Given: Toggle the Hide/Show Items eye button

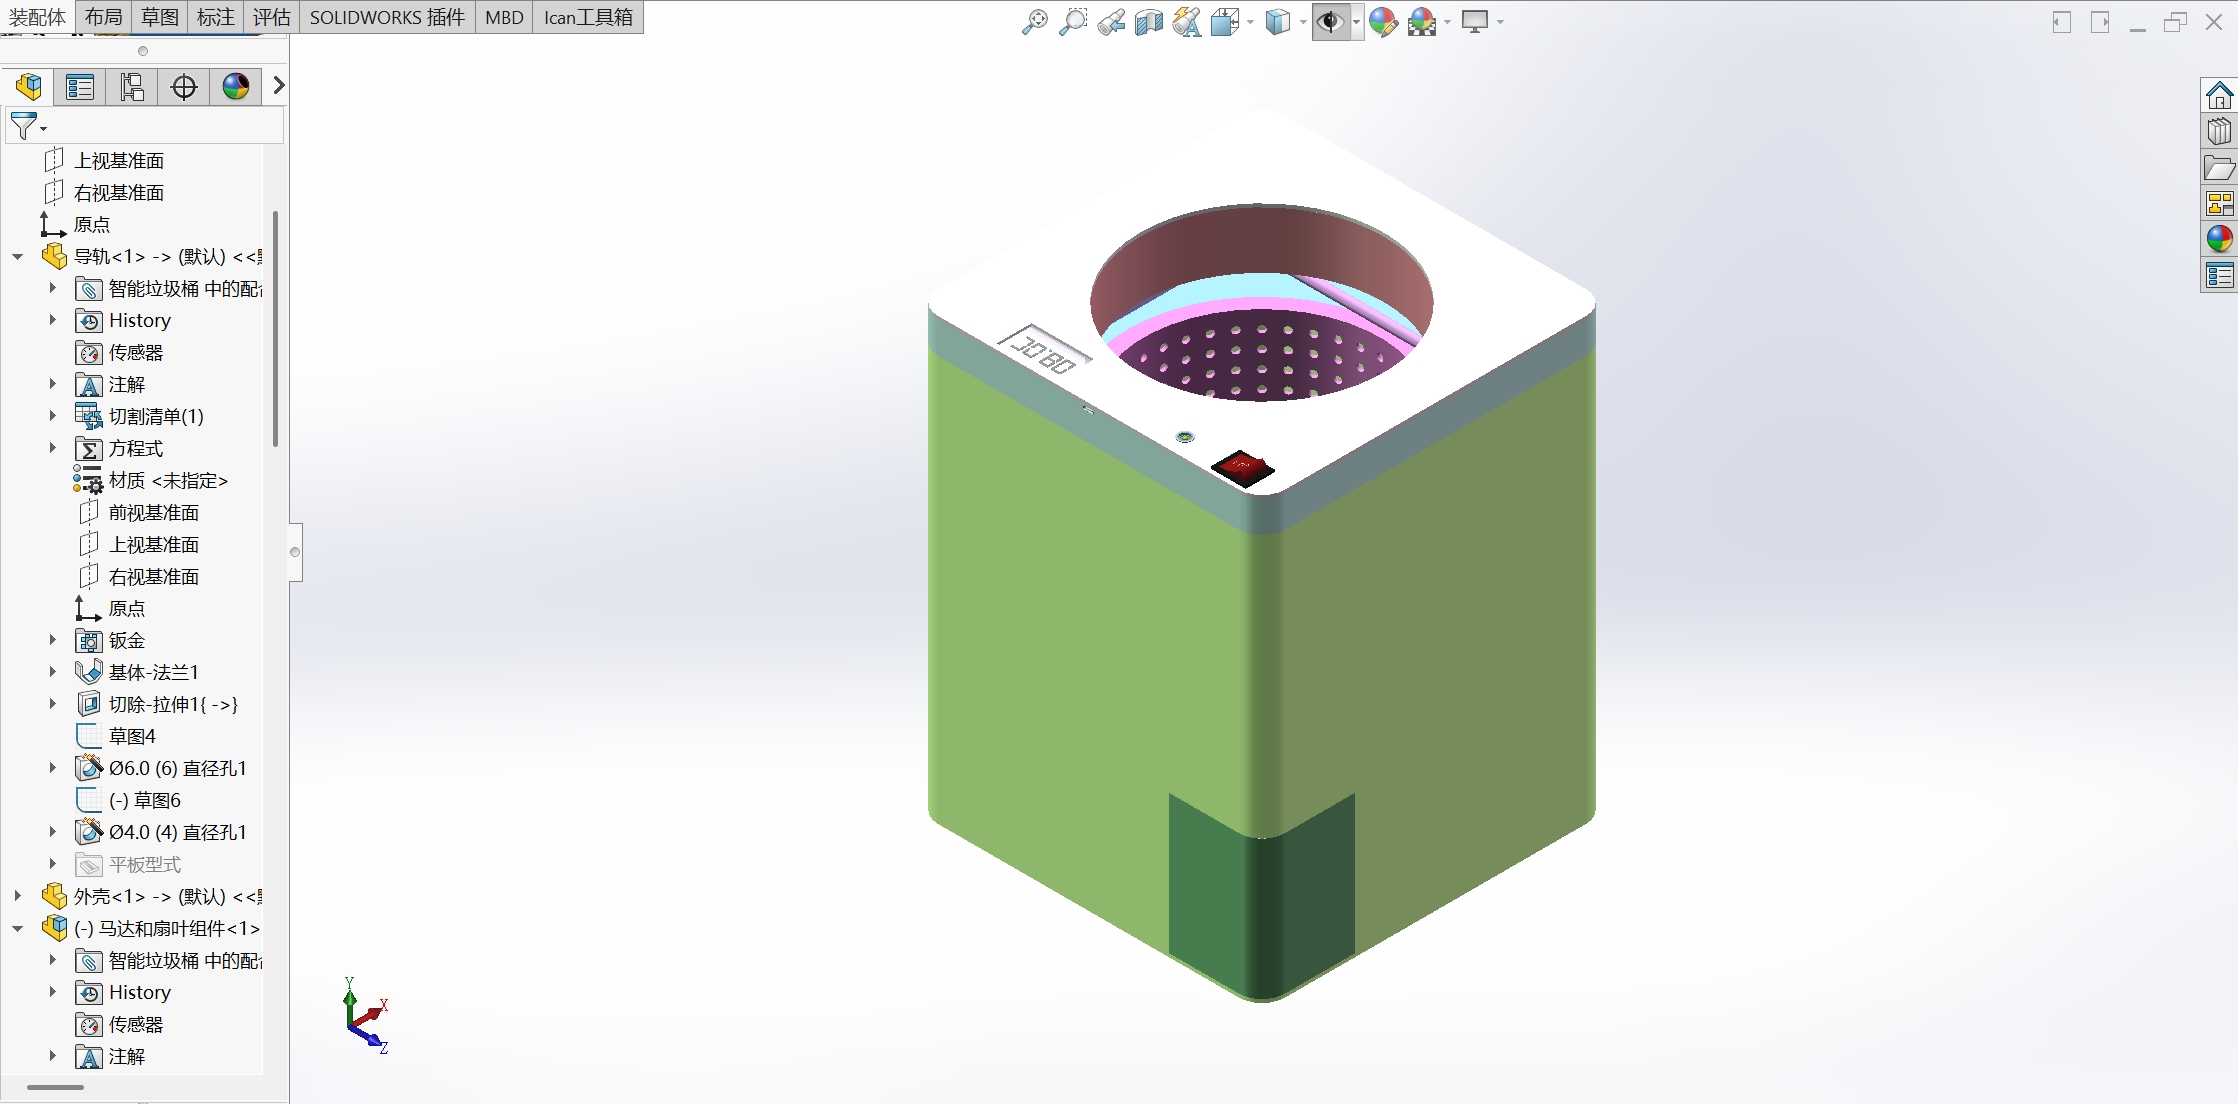Looking at the screenshot, I should pos(1329,21).
